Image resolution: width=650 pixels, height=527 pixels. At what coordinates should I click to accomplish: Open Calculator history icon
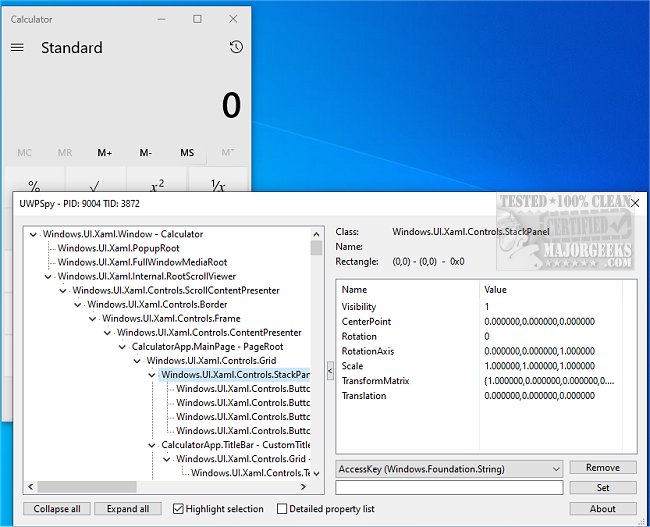click(236, 47)
